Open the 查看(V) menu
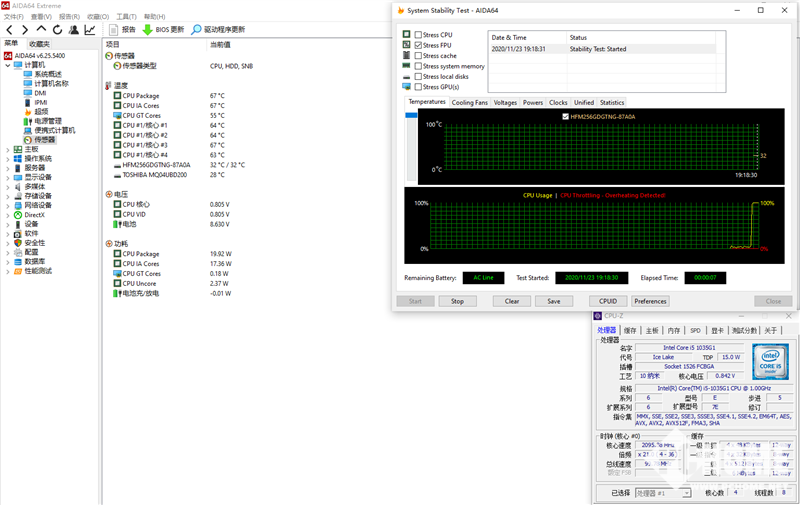 coord(41,17)
